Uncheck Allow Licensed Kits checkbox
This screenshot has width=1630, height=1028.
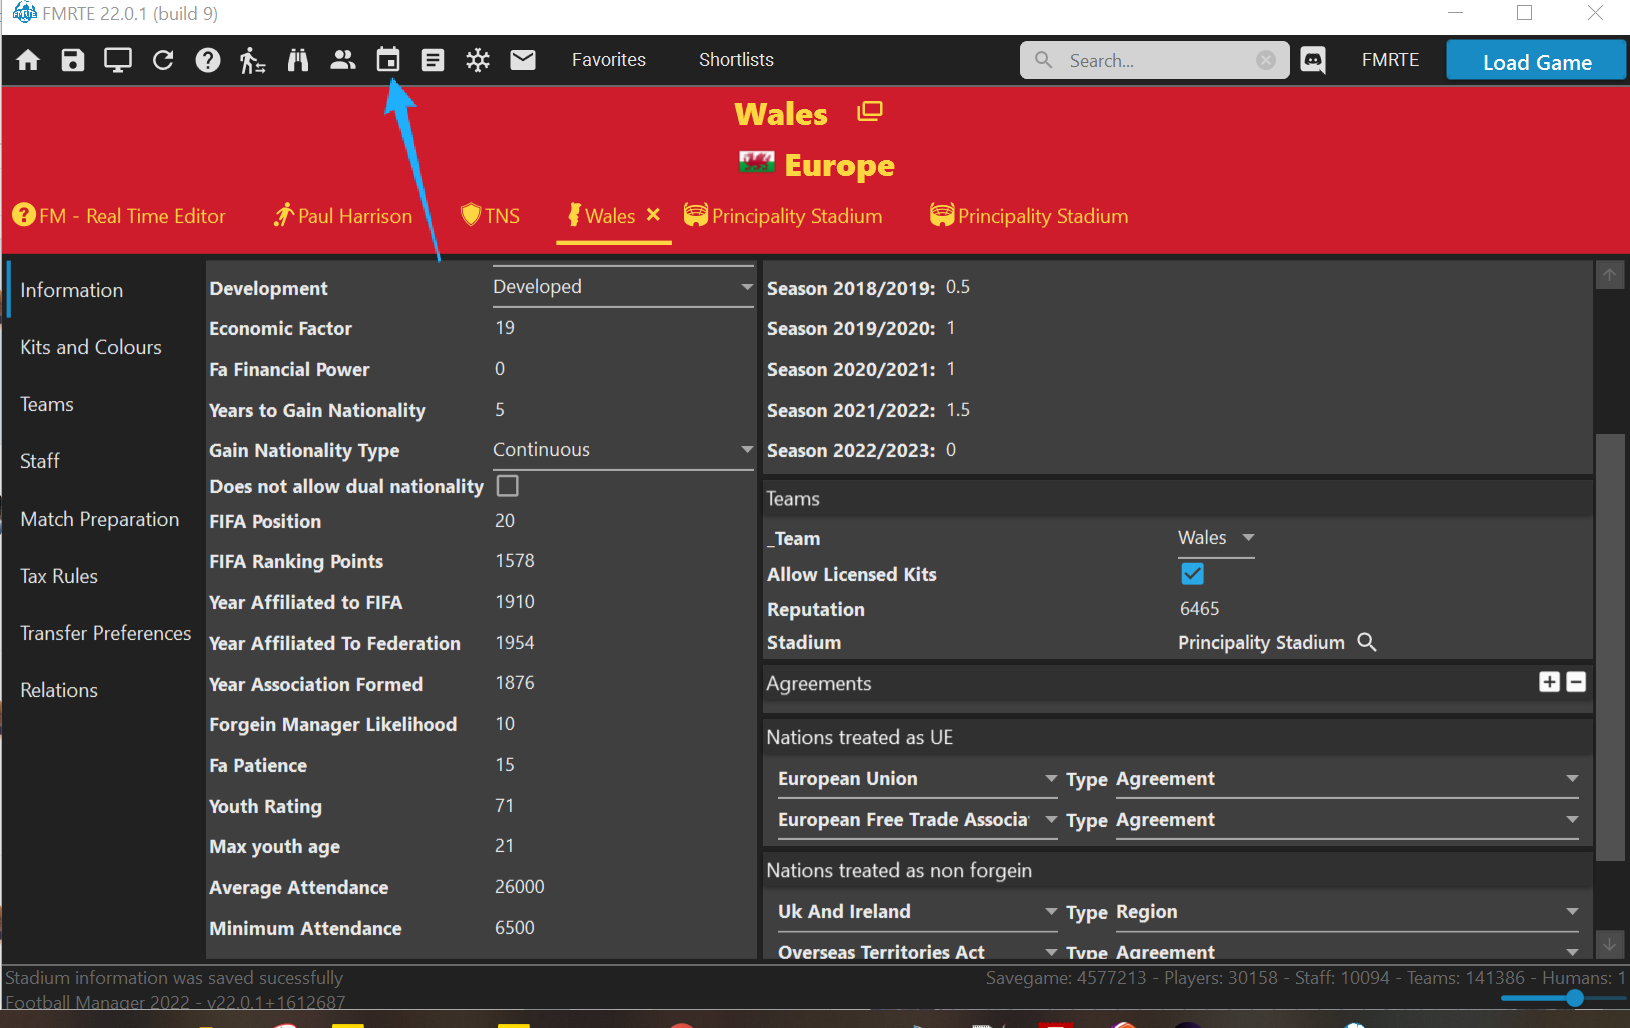coord(1193,574)
